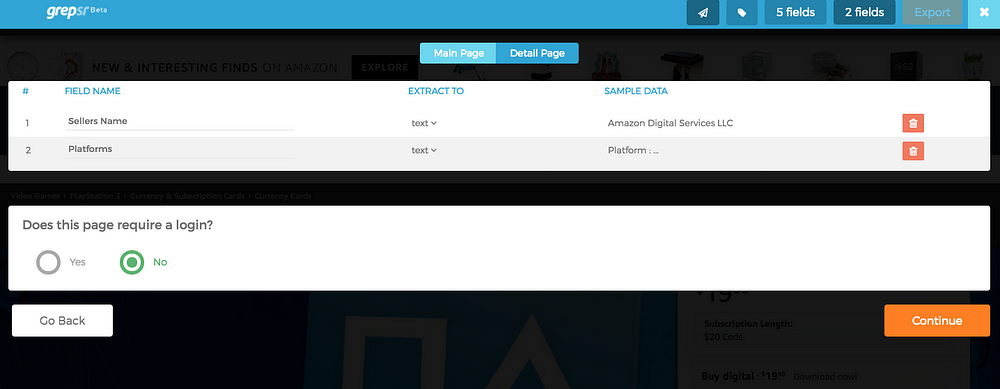This screenshot has height=389, width=1000.
Task: Switch to the Main Page tab
Action: 459,53
